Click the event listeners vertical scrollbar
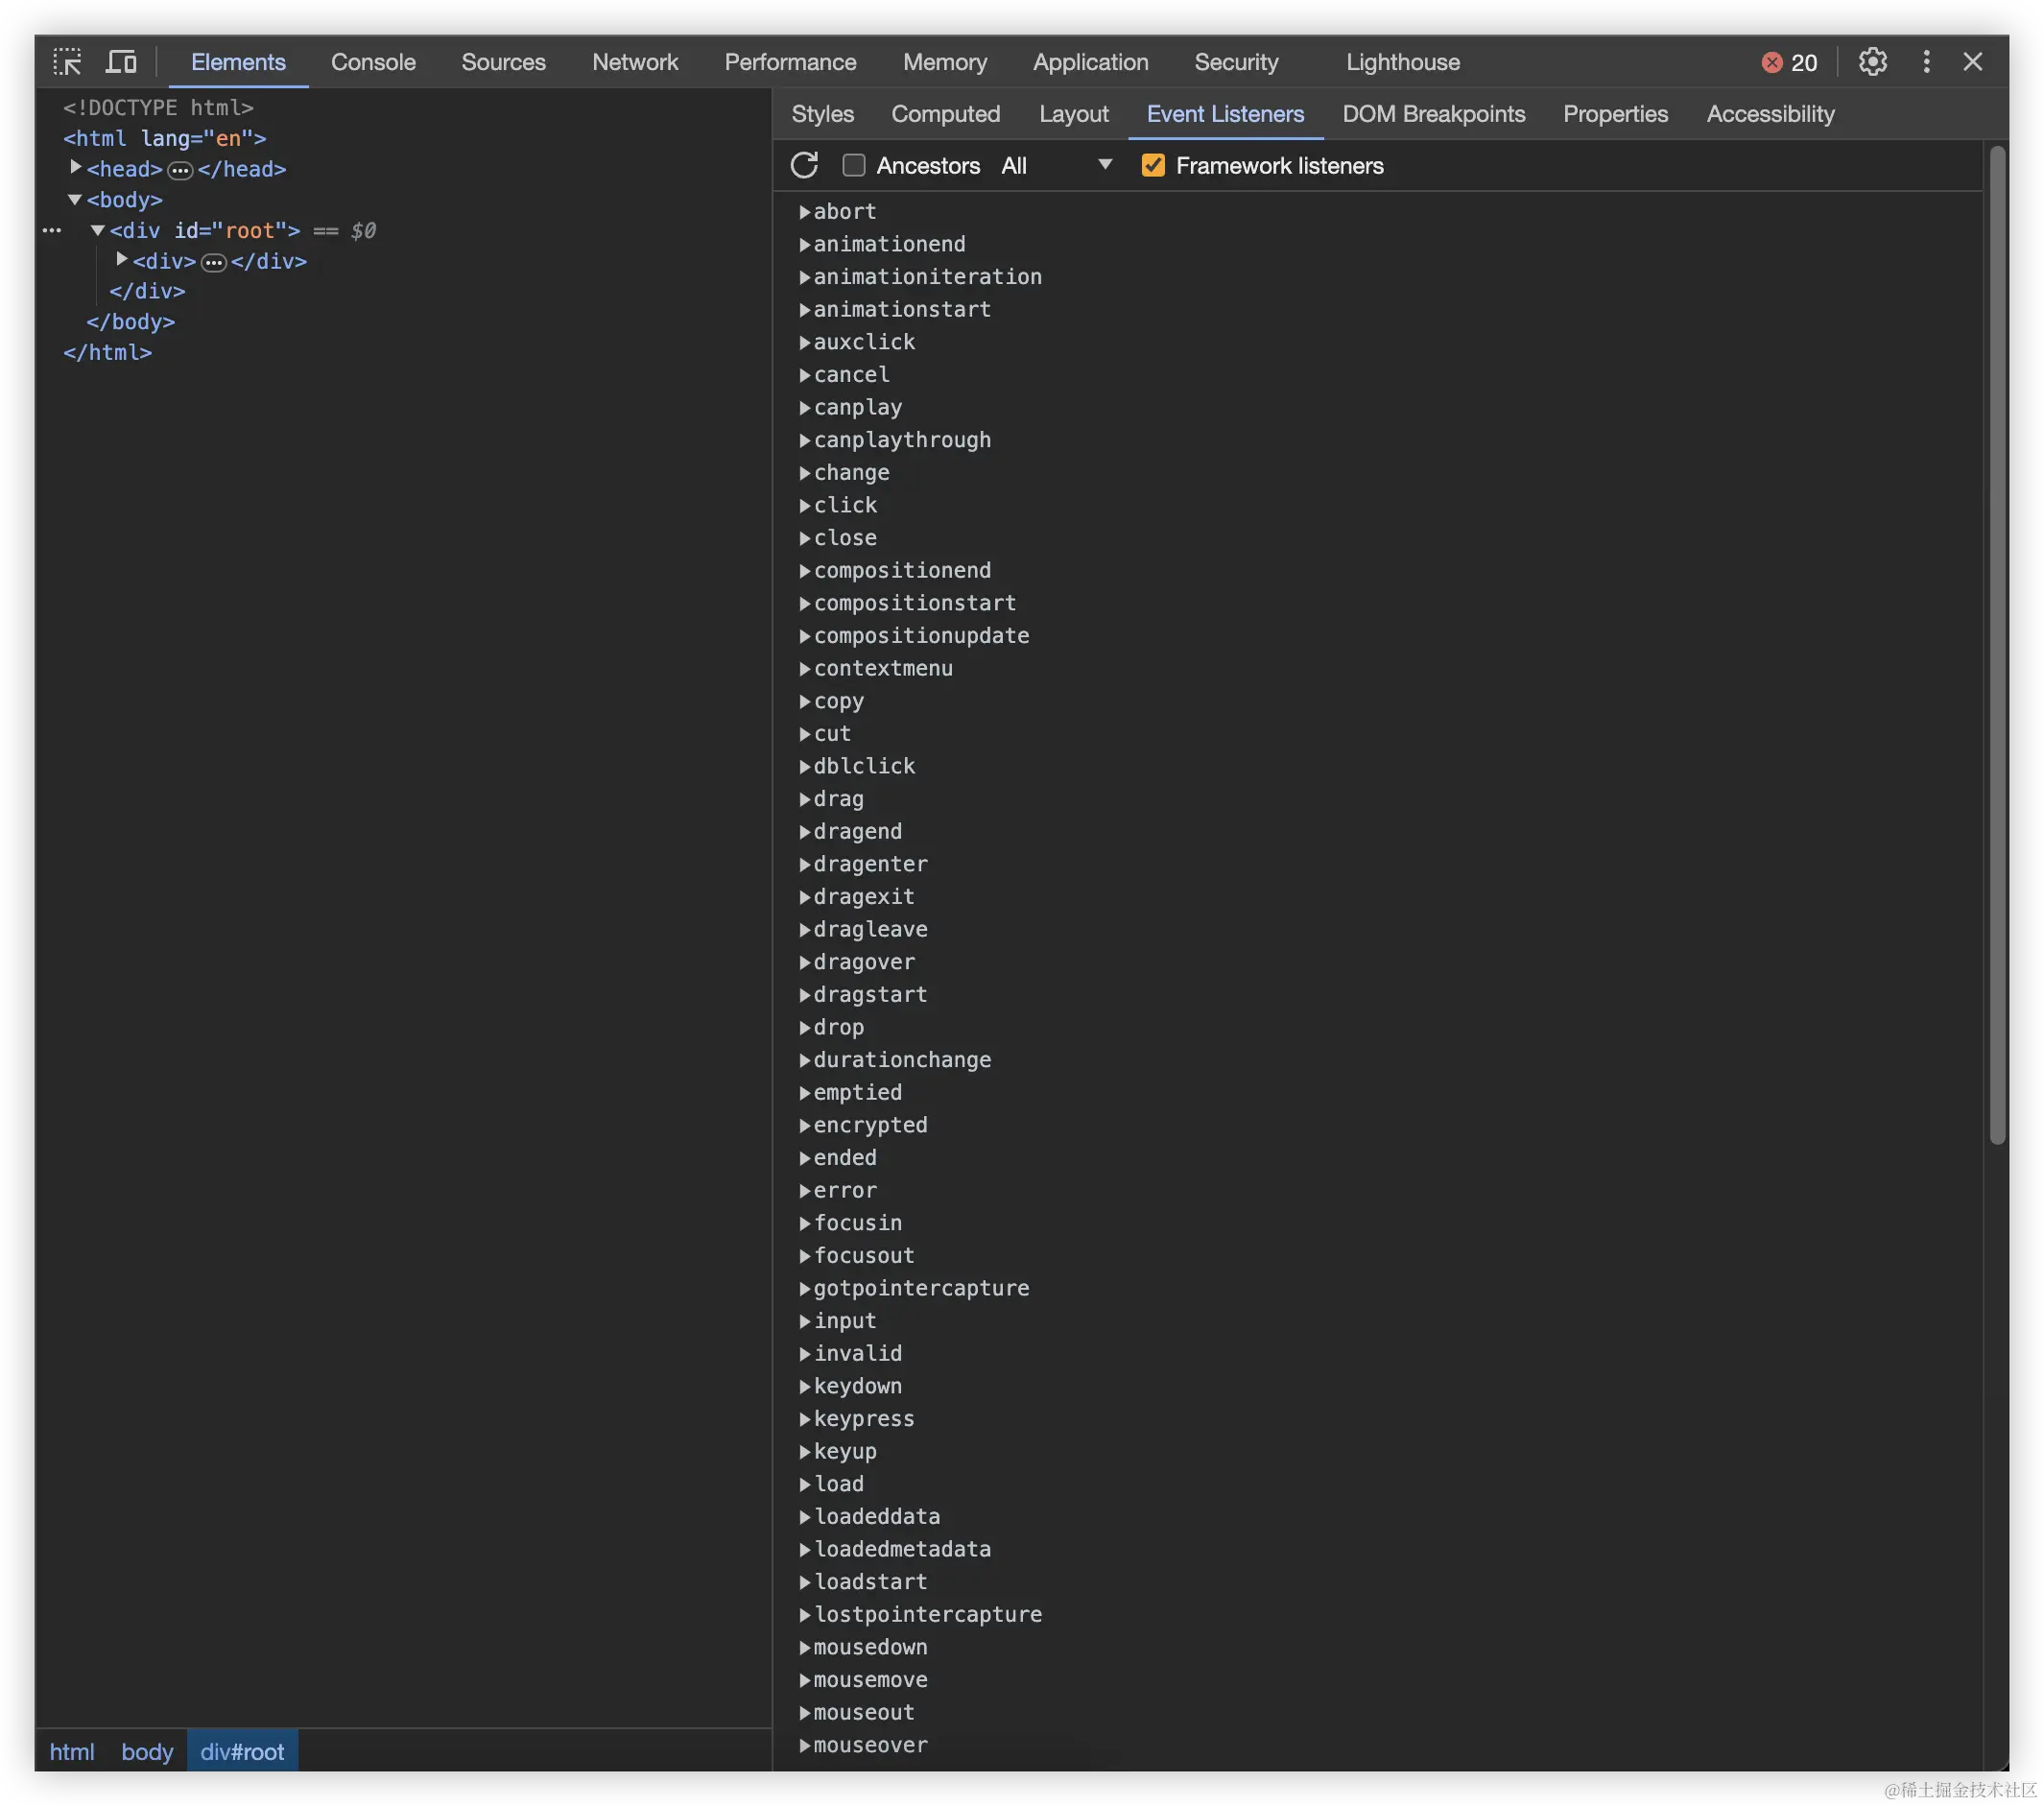Viewport: 2044px width, 1806px height. [1997, 645]
